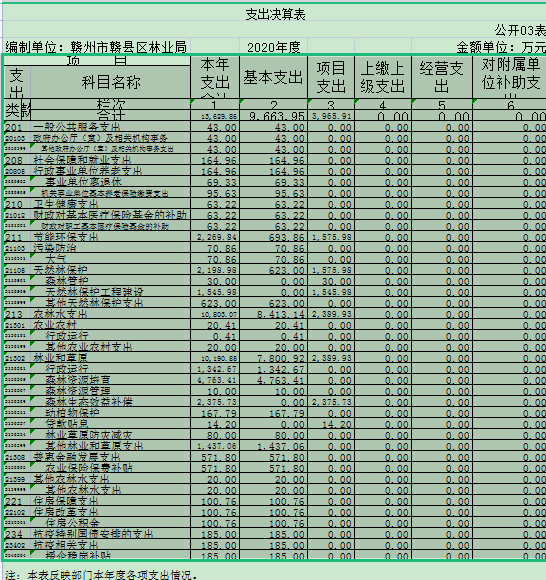This screenshot has width=546, height=580.
Task: Click the 经营支出 column header
Action: pyautogui.click(x=442, y=77)
